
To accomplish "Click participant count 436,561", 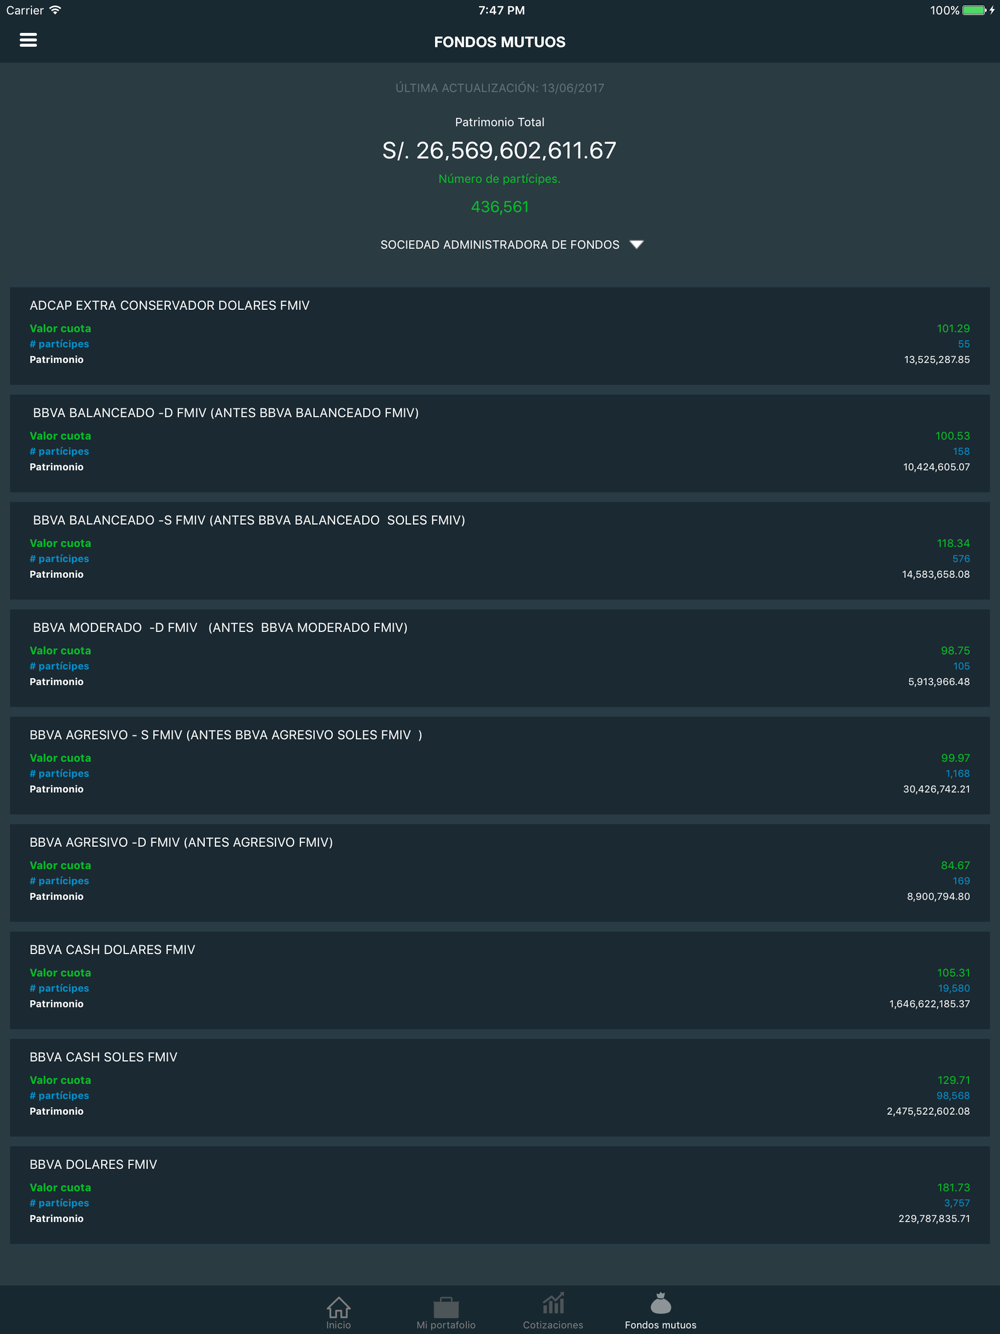I will coord(500,207).
